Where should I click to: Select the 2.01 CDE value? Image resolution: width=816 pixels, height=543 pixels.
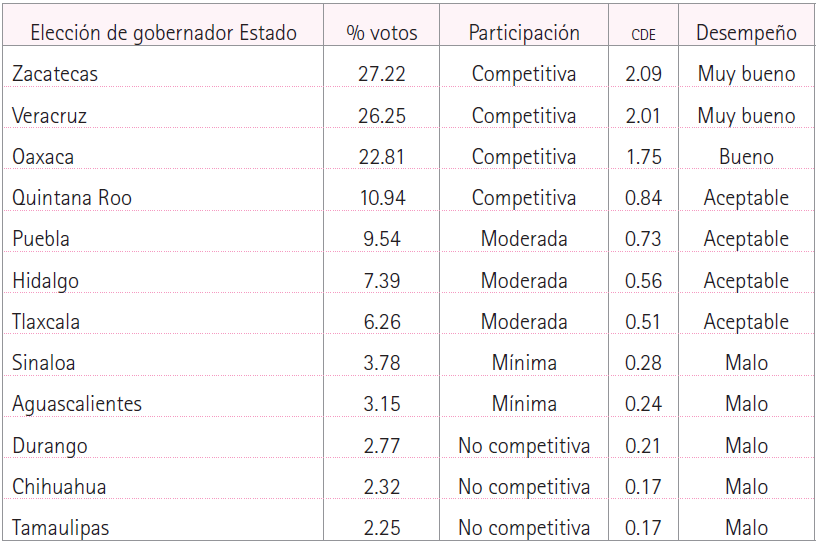point(643,116)
